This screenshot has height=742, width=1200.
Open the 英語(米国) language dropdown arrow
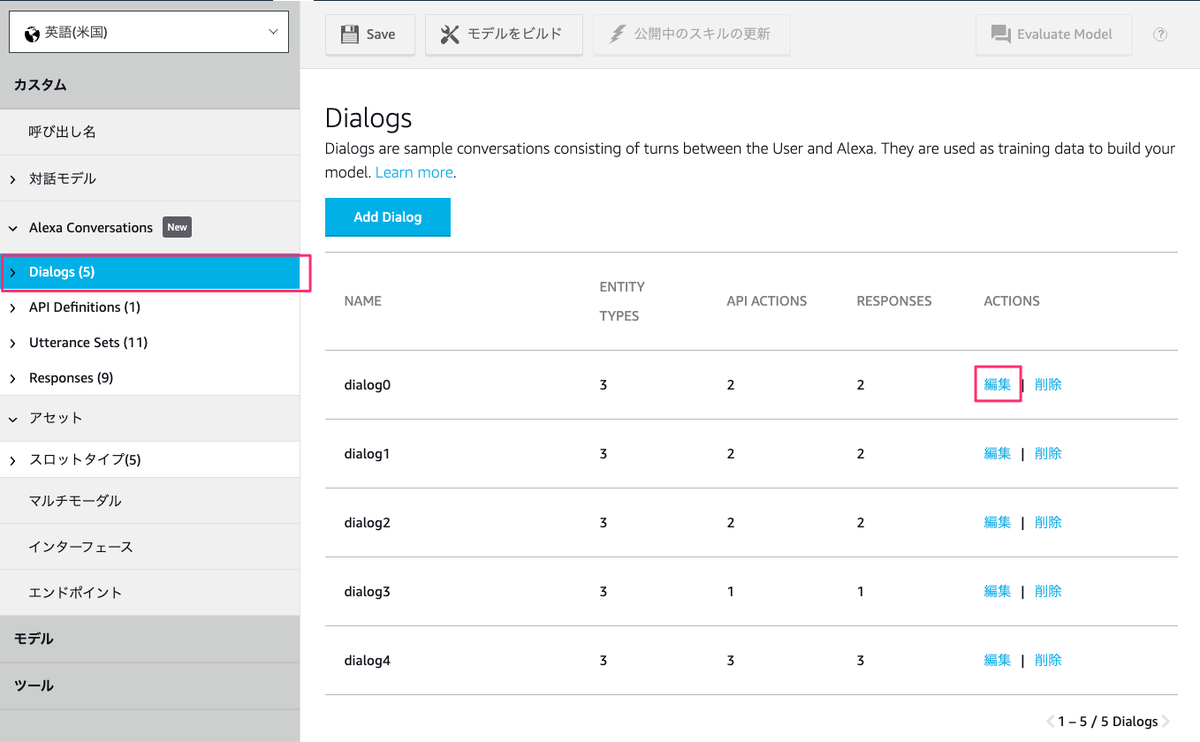click(x=274, y=32)
